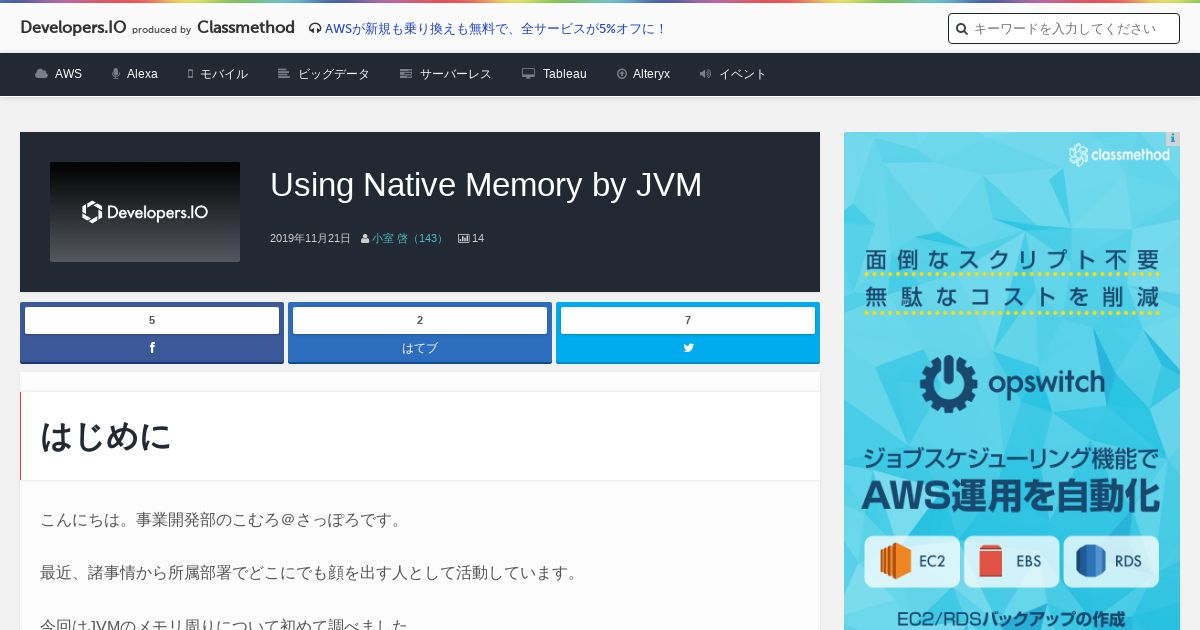Click the monitor icon next to Tableau

[529, 74]
